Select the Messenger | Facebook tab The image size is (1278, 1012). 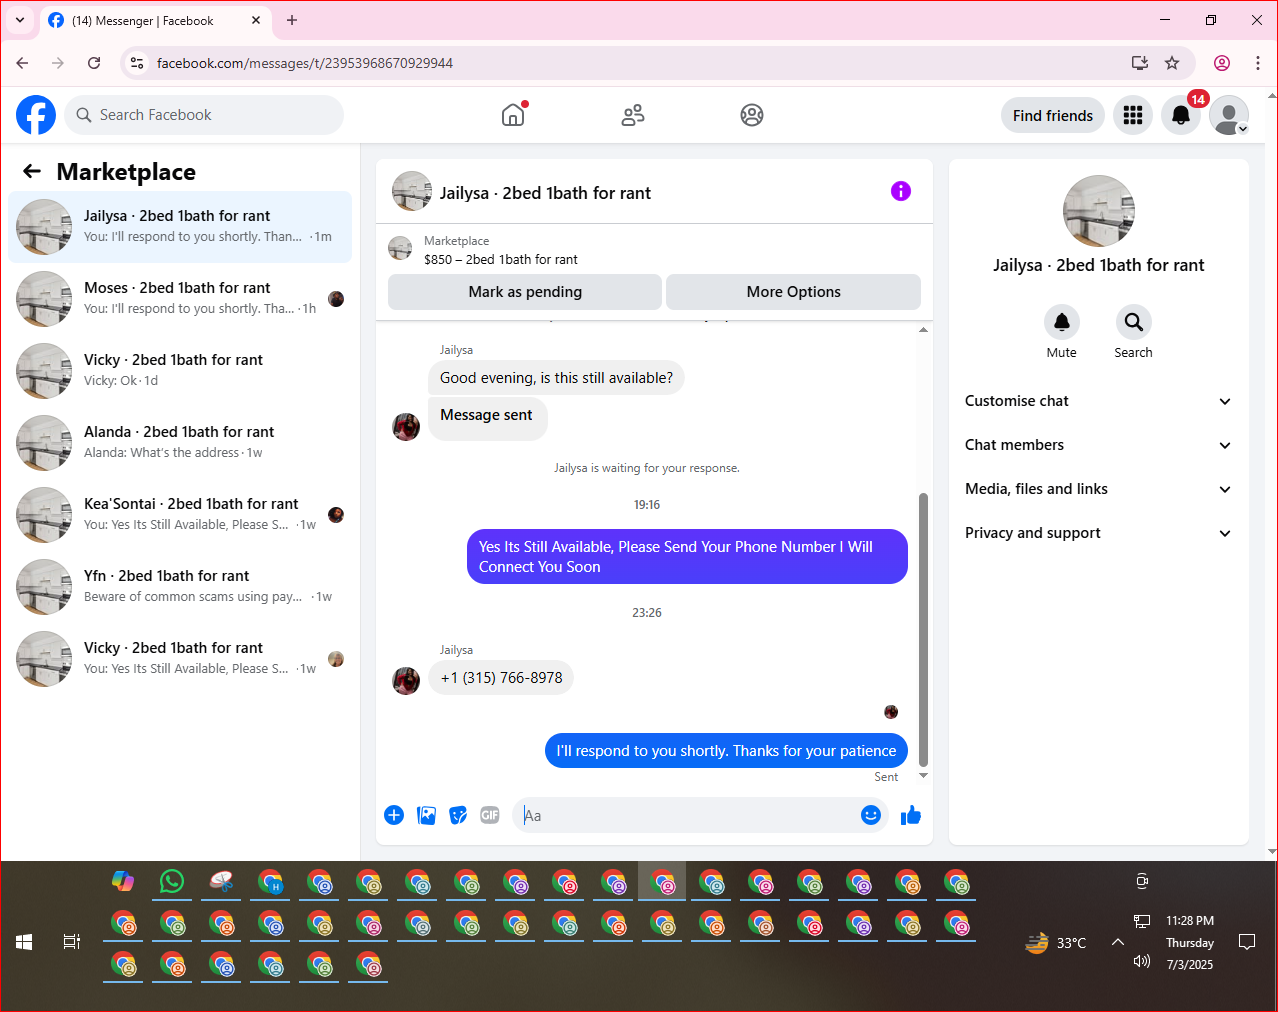(x=155, y=20)
